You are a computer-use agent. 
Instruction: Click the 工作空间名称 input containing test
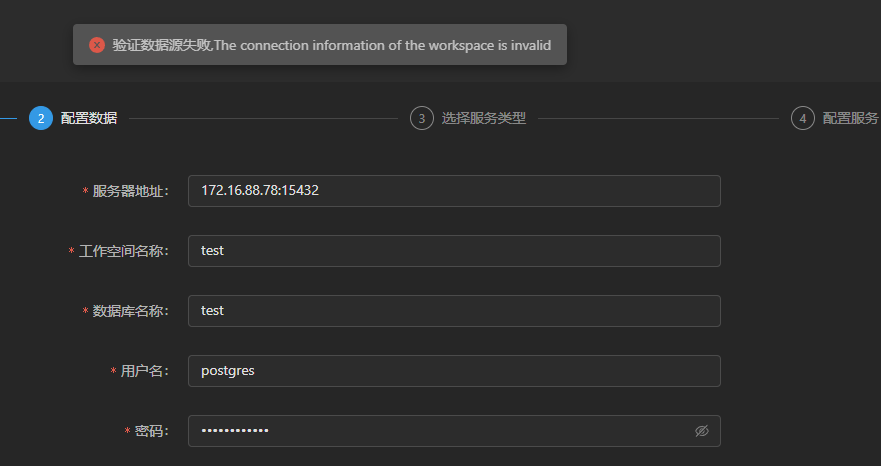pos(454,251)
